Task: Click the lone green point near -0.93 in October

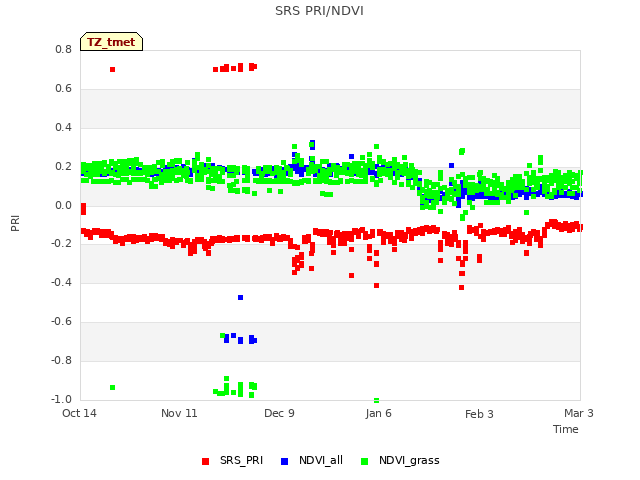Action: pos(113,387)
